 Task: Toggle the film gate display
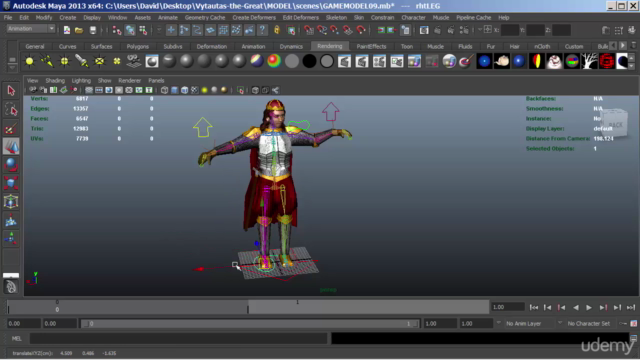pyautogui.click(x=99, y=90)
